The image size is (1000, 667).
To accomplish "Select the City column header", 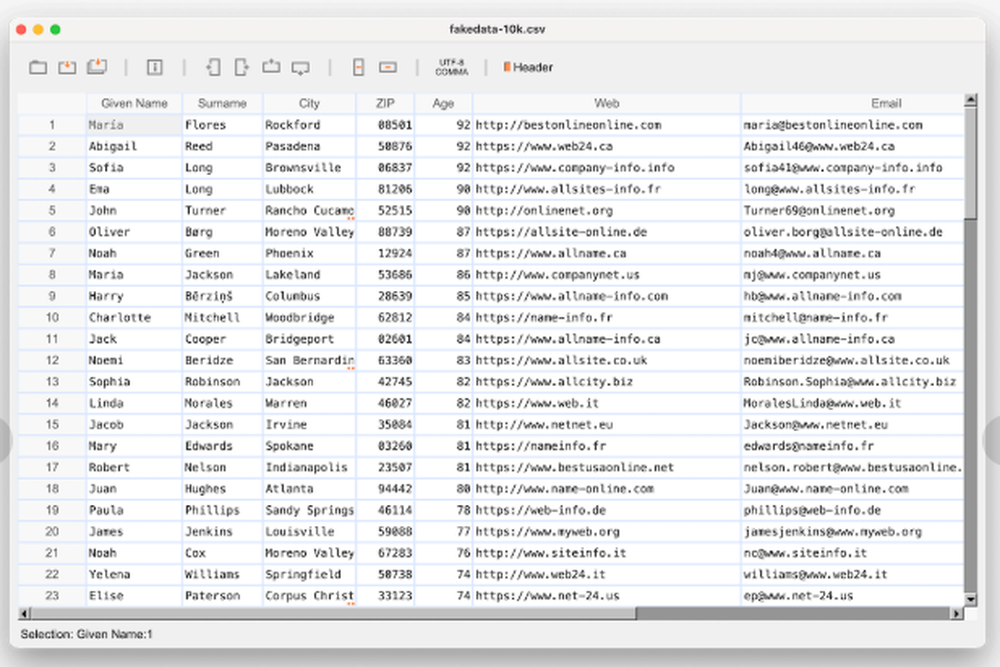I will click(x=309, y=103).
